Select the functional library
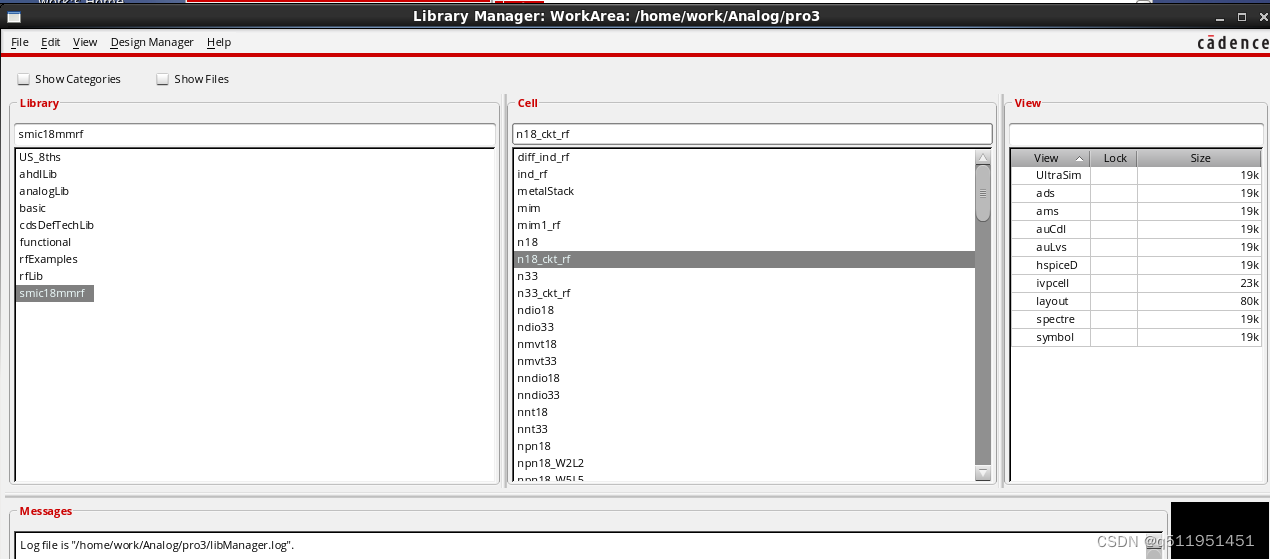This screenshot has width=1270, height=559. (x=45, y=242)
